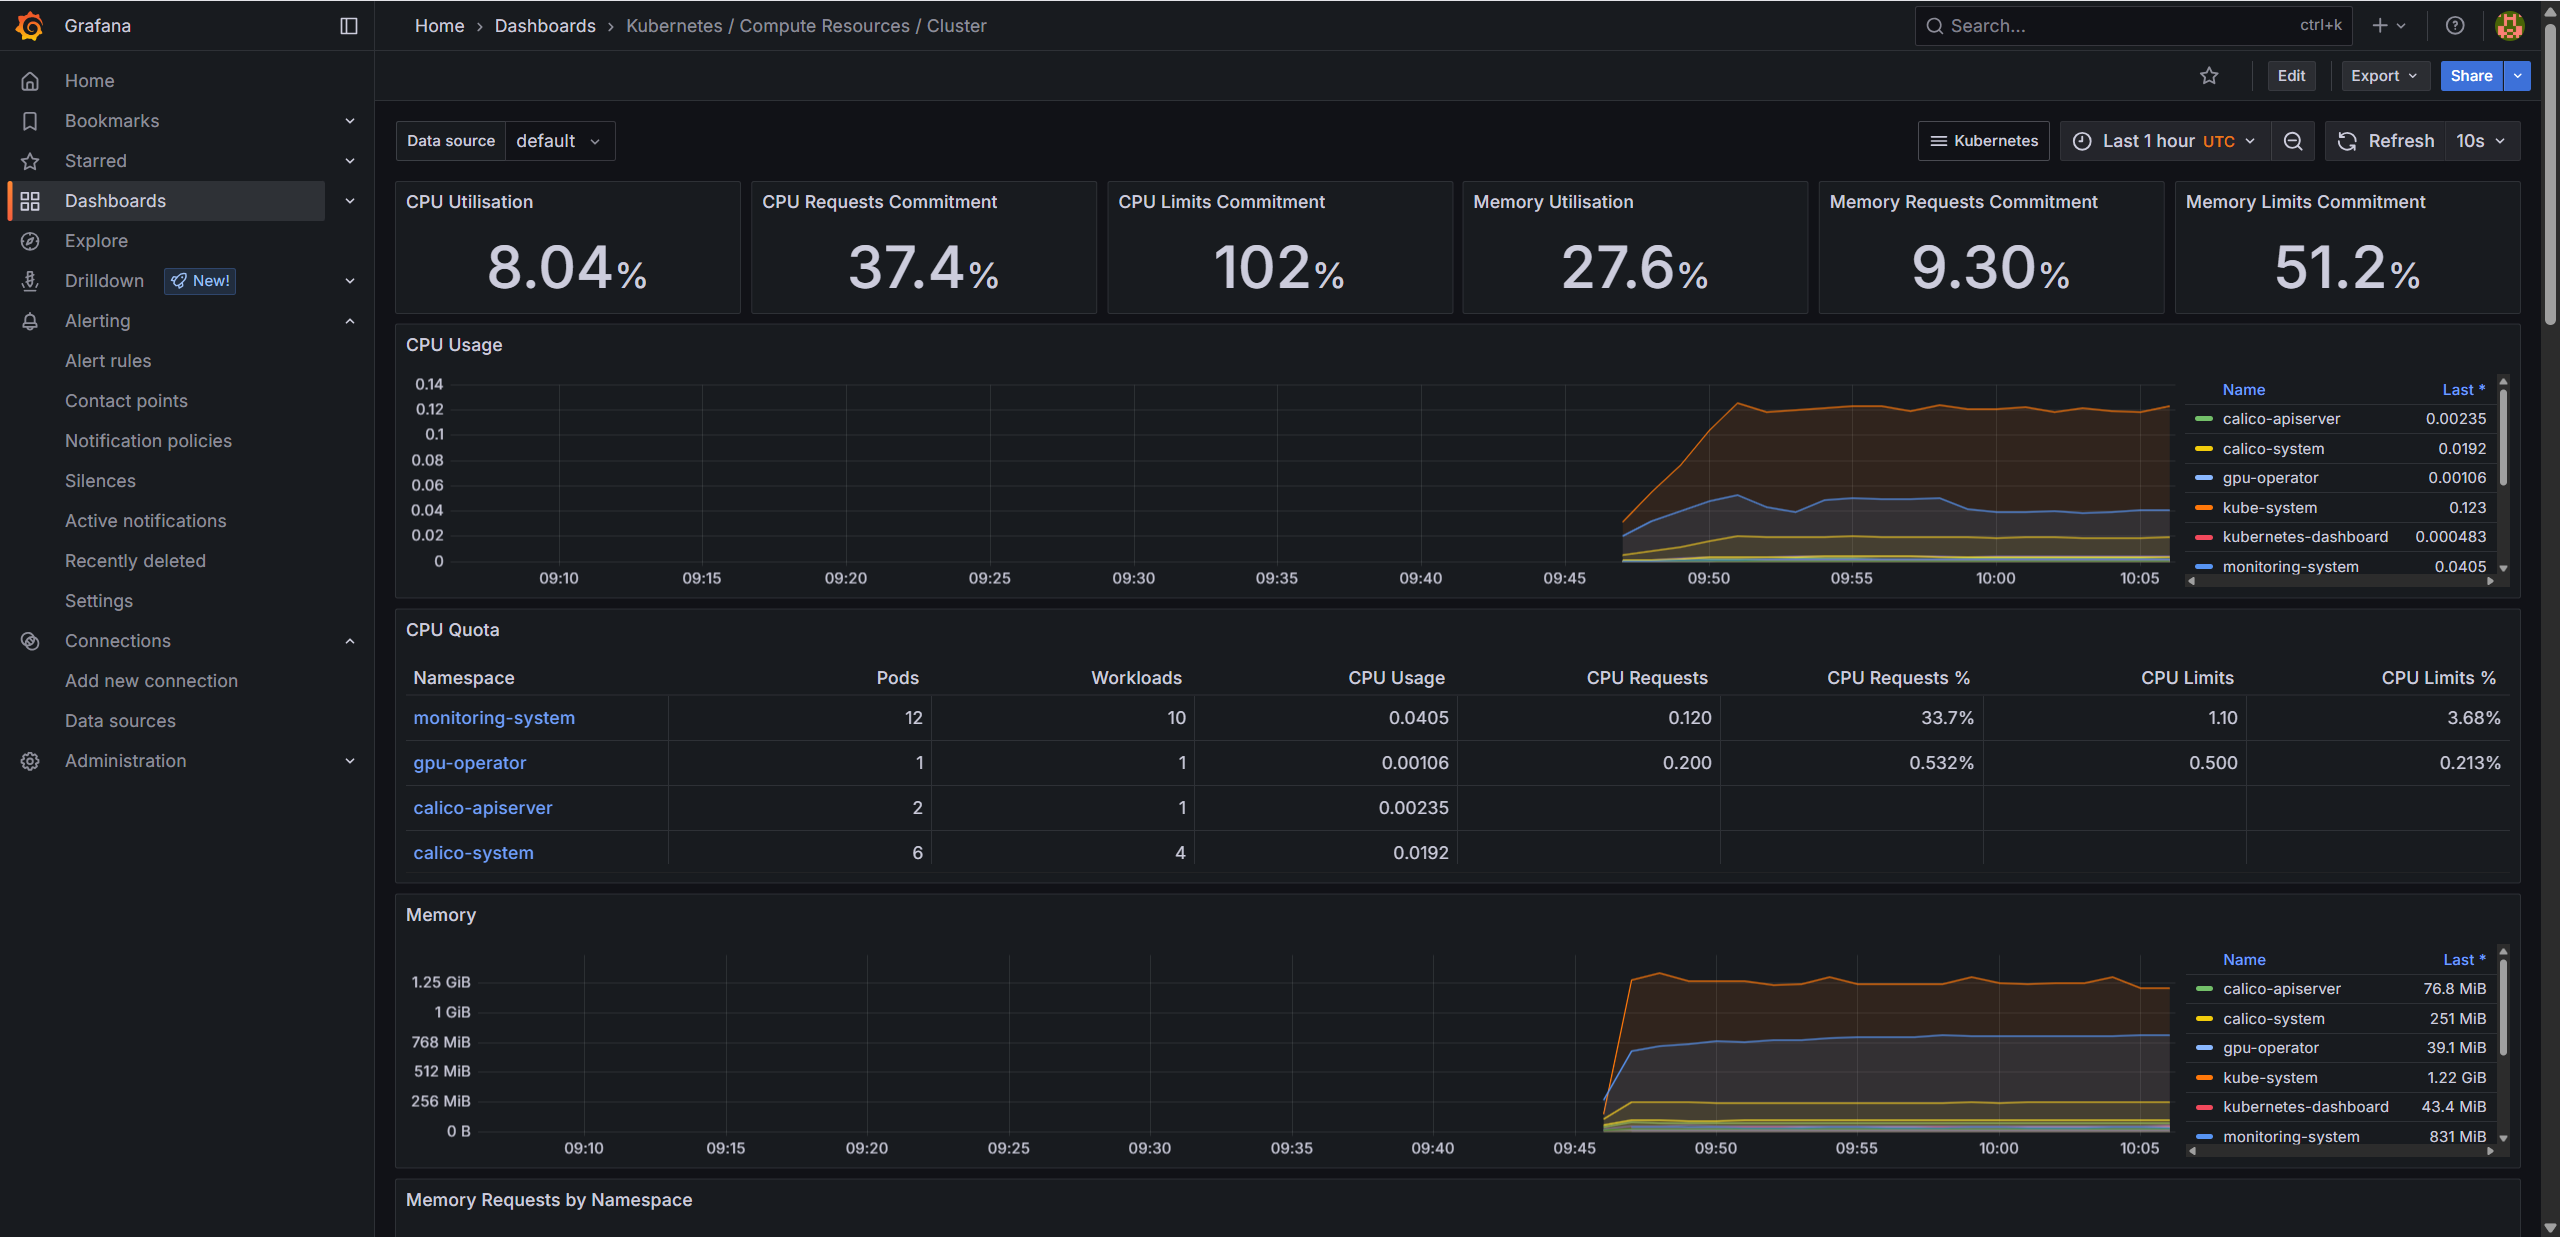
Task: Click the Grafana logo icon
Action: pyautogui.click(x=30, y=26)
